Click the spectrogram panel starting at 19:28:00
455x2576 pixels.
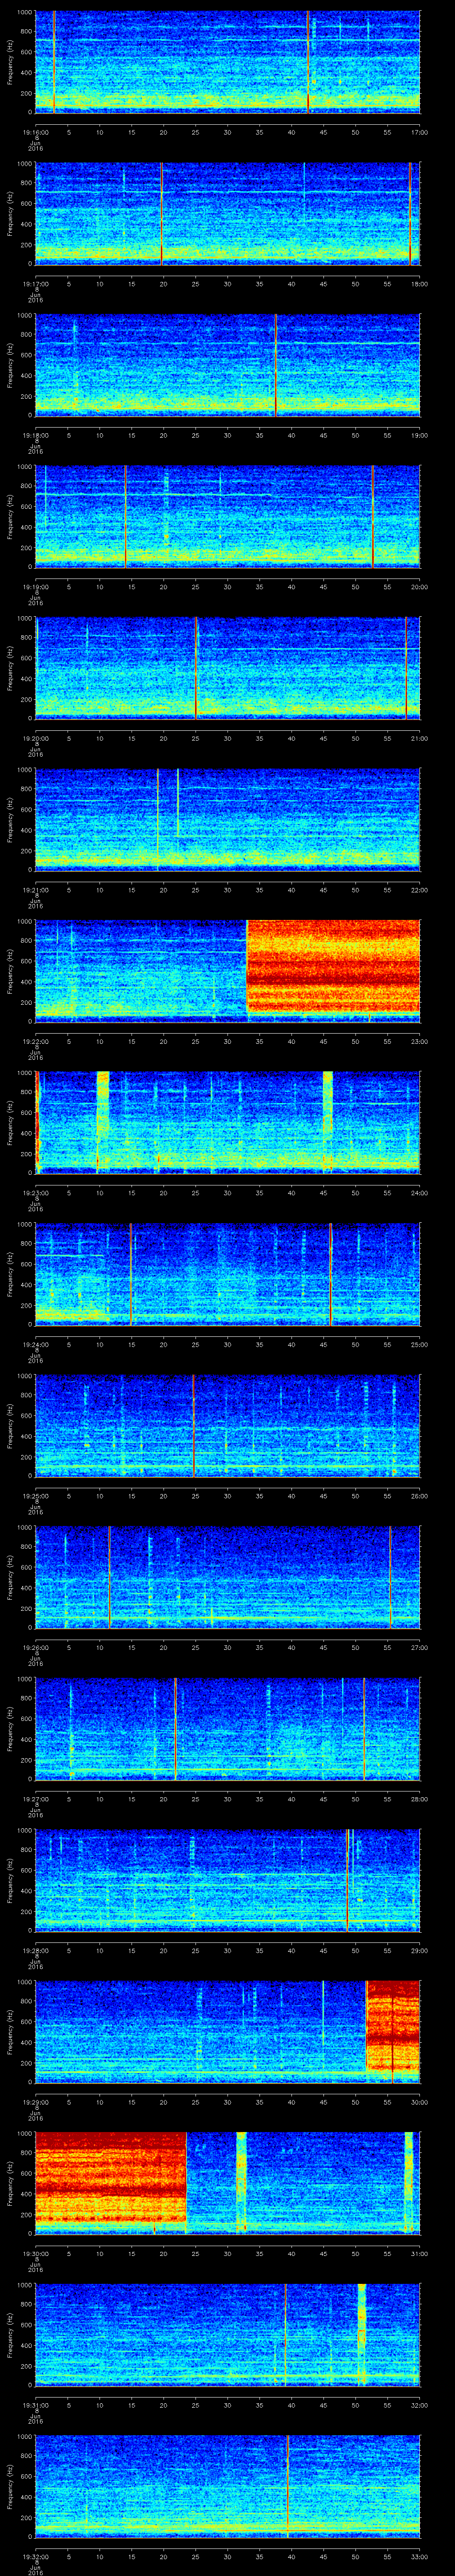pyautogui.click(x=228, y=1880)
